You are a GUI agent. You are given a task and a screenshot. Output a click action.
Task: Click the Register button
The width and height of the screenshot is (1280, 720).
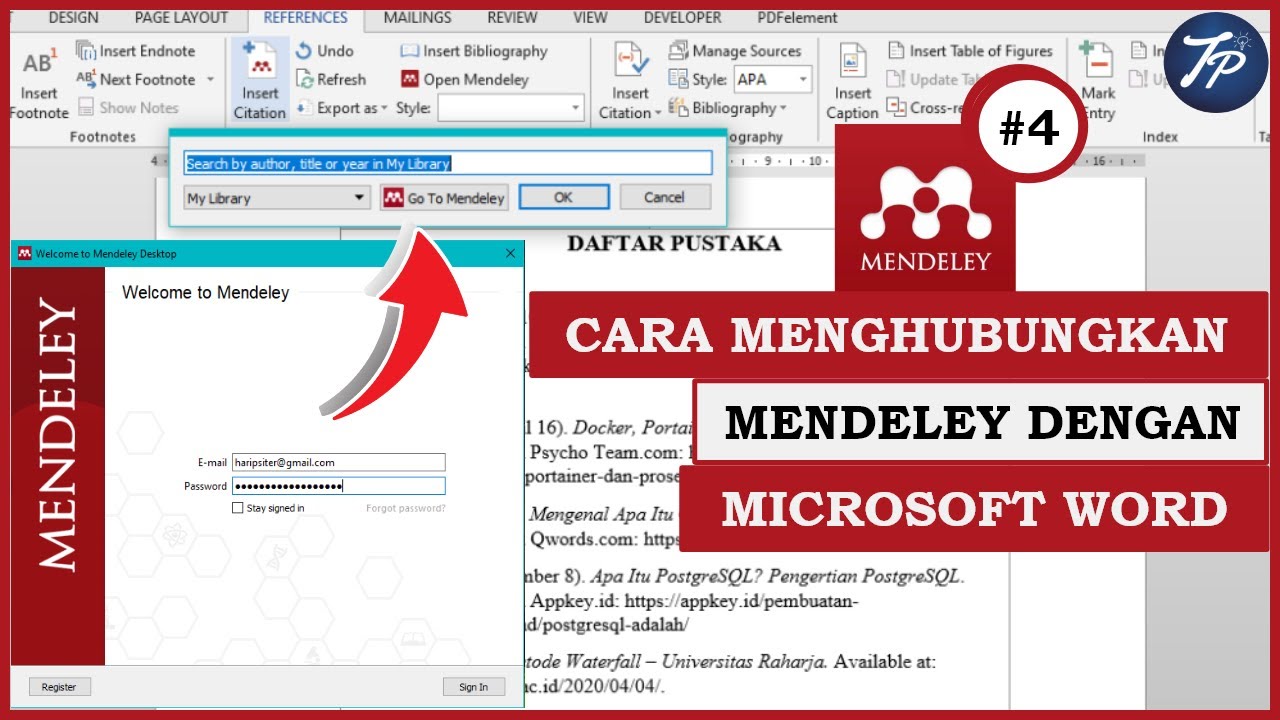click(59, 687)
